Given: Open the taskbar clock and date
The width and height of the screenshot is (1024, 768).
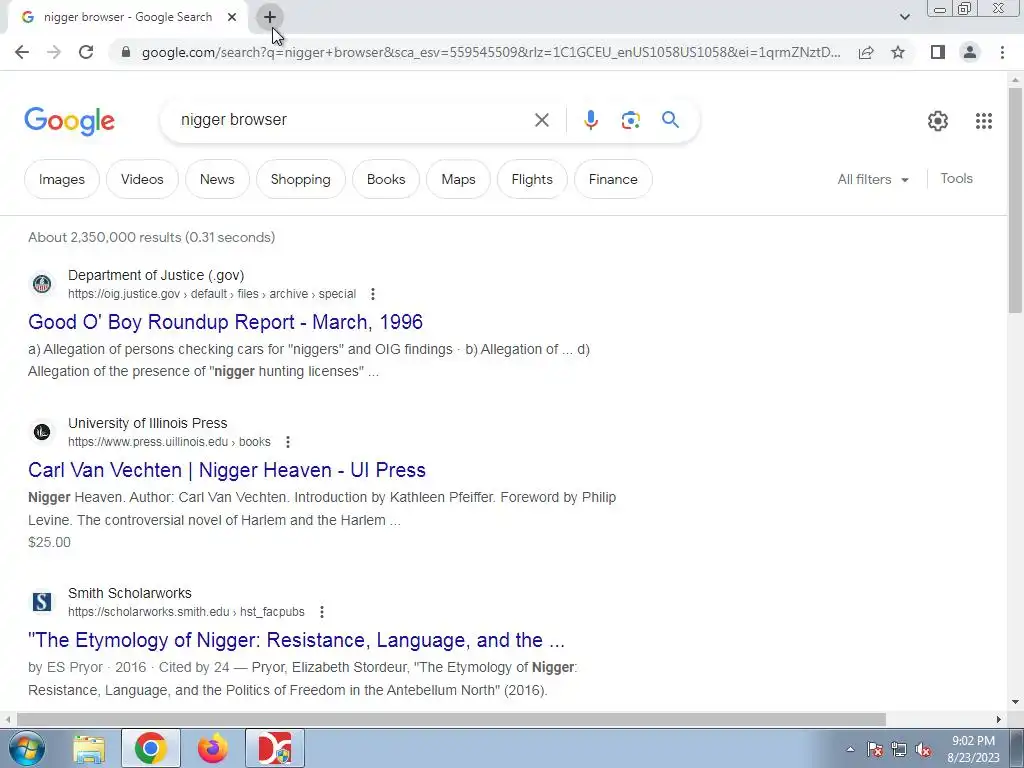Looking at the screenshot, I should 973,749.
